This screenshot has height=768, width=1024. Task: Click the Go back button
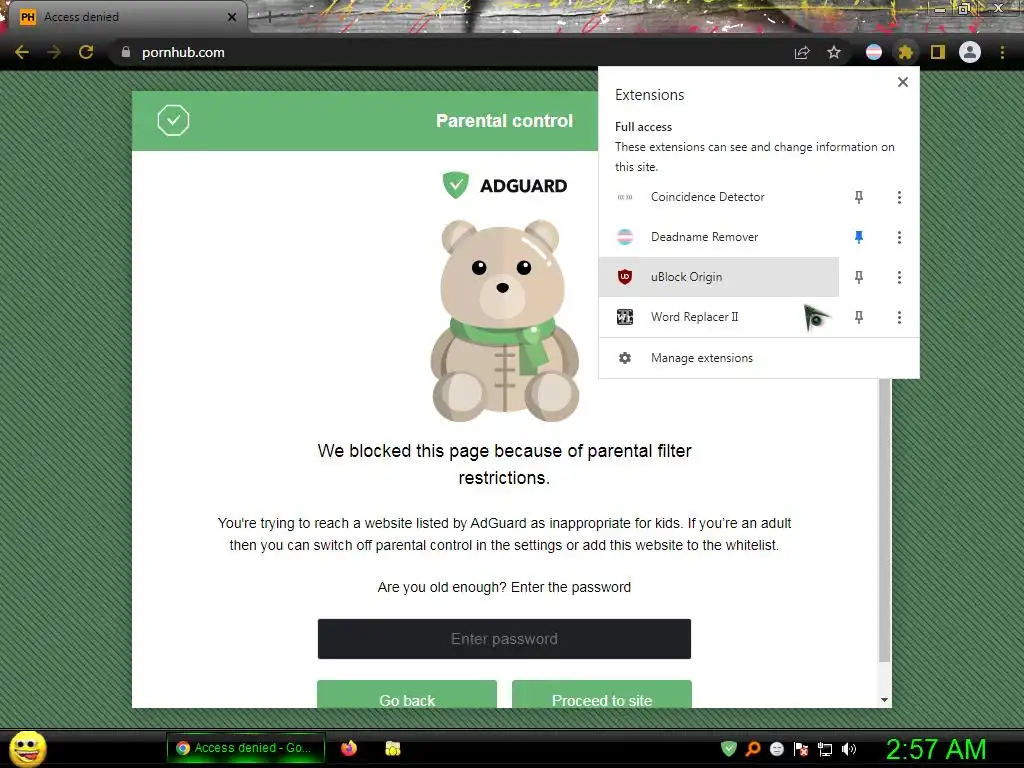[x=407, y=695]
